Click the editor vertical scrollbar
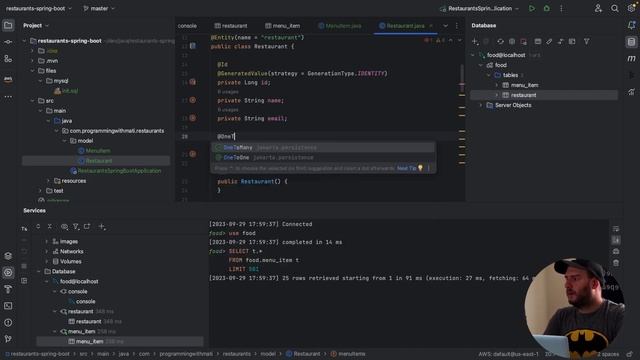Image resolution: width=640 pixels, height=360 pixels. point(462,78)
